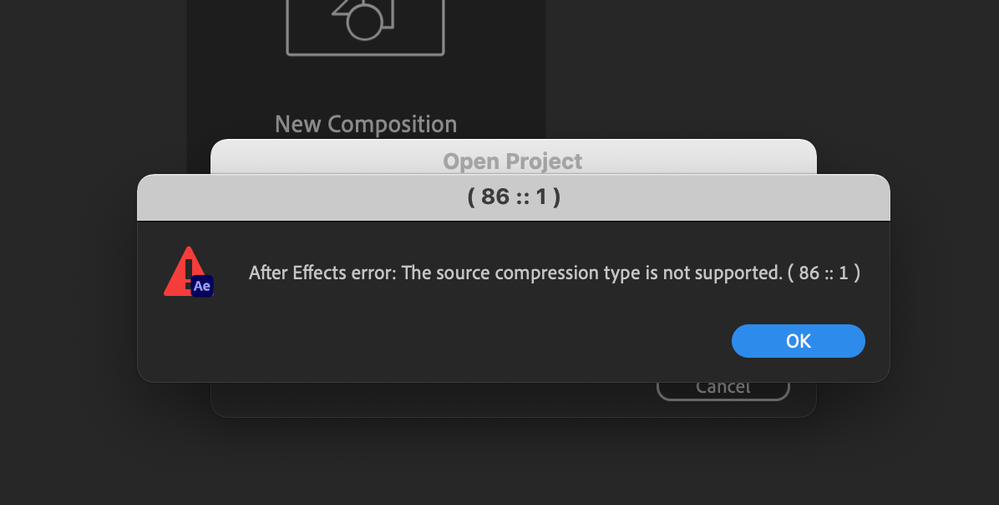This screenshot has height=505, width=999.
Task: Click the Open Project dialog title bar
Action: click(x=512, y=160)
